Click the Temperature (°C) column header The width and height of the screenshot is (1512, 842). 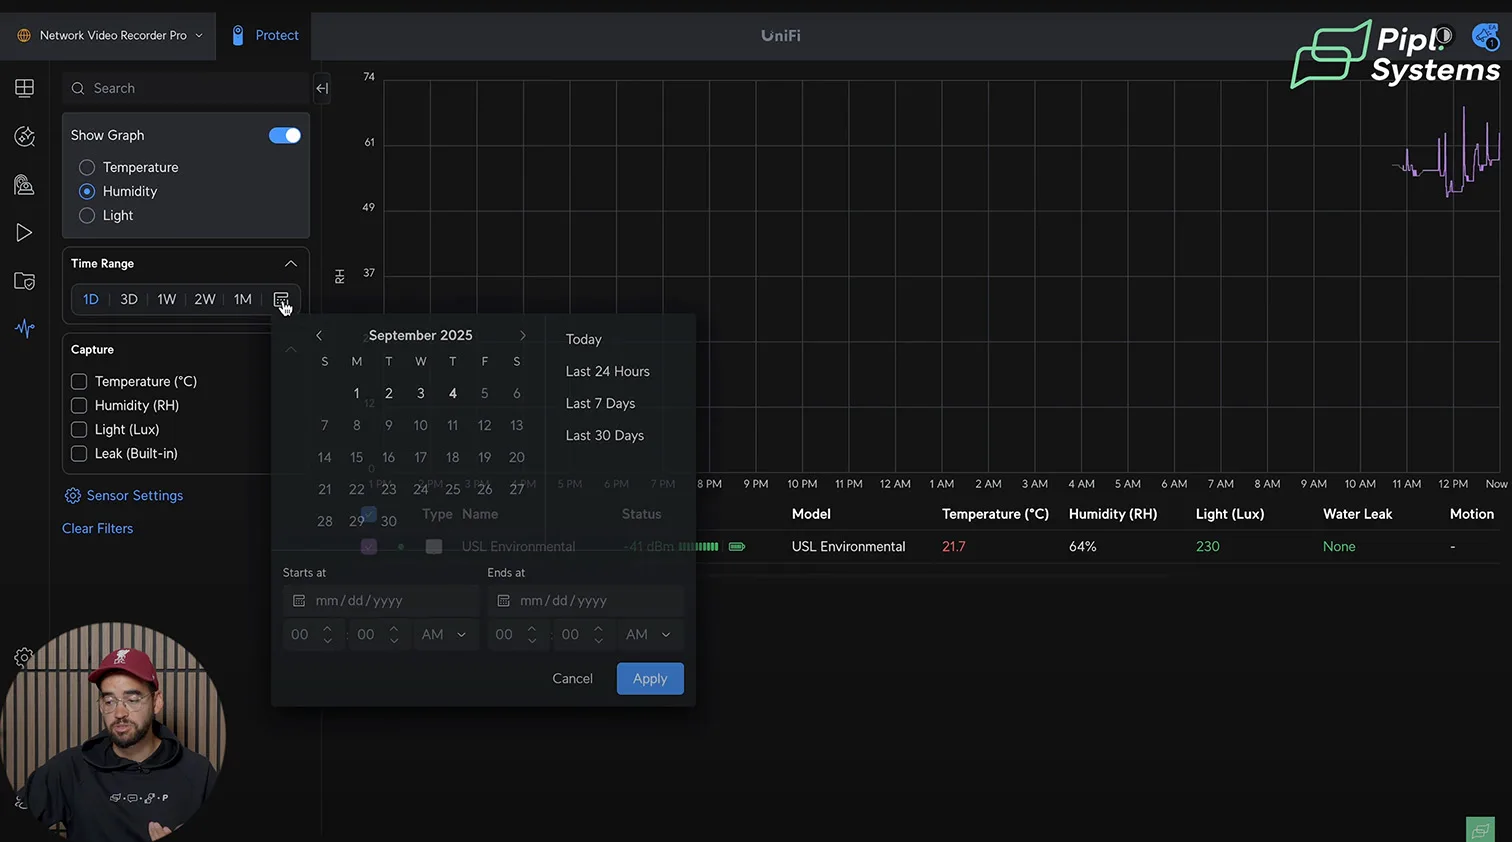coord(995,514)
